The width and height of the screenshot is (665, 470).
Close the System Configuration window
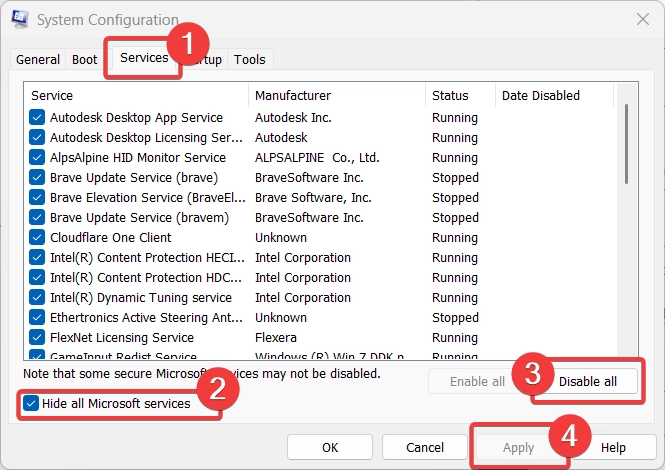(643, 19)
